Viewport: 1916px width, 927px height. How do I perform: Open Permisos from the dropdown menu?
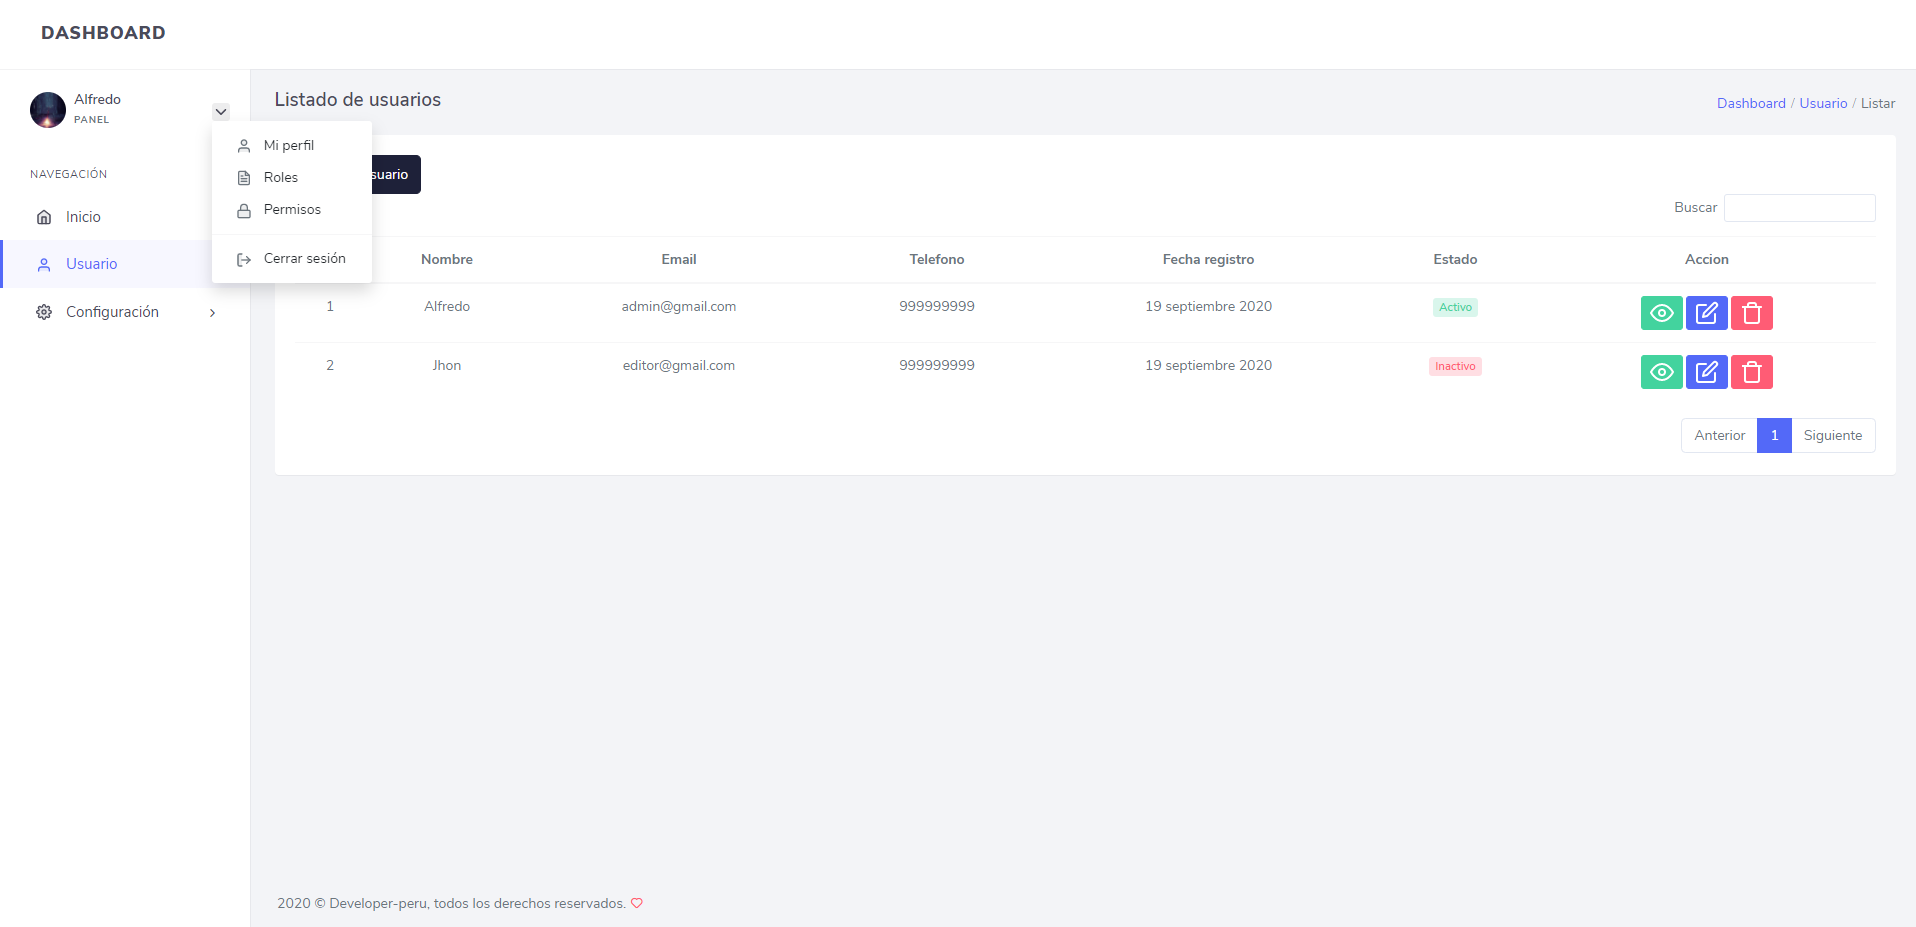click(x=292, y=209)
